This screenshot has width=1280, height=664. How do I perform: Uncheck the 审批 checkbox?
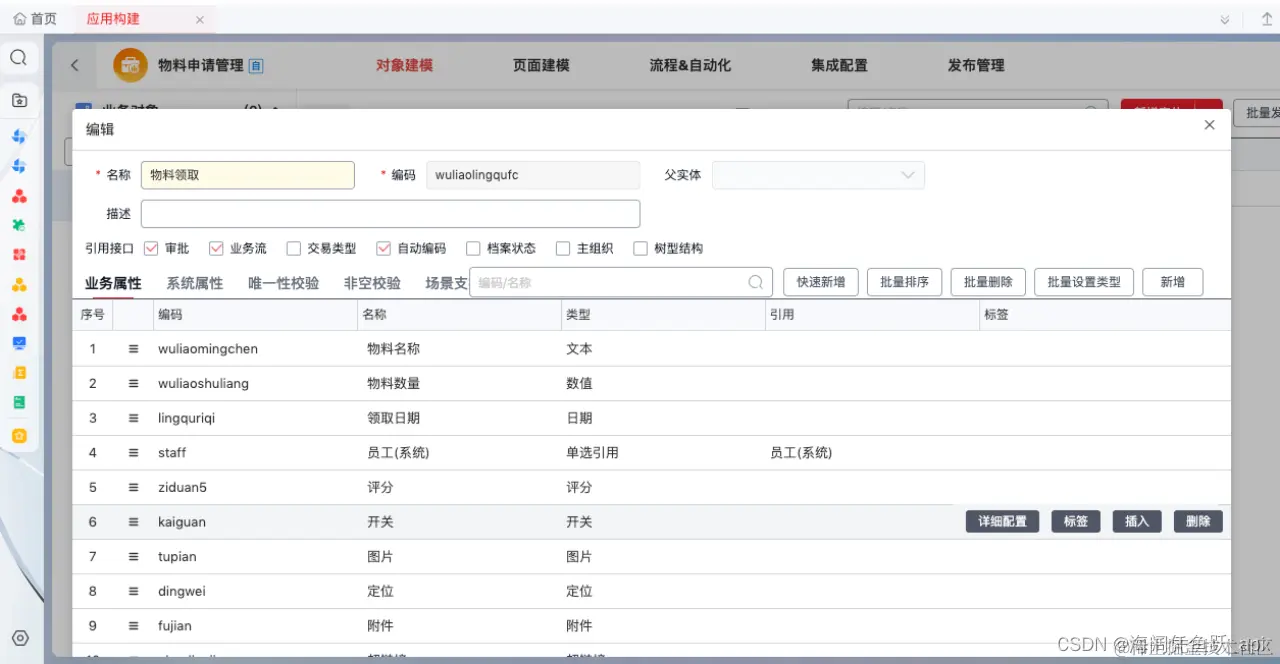pos(151,248)
